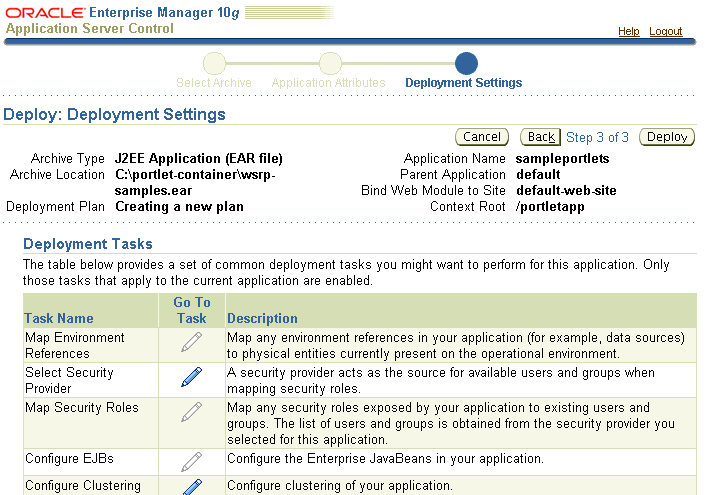
Task: Click the Description column header
Action: [x=262, y=318]
